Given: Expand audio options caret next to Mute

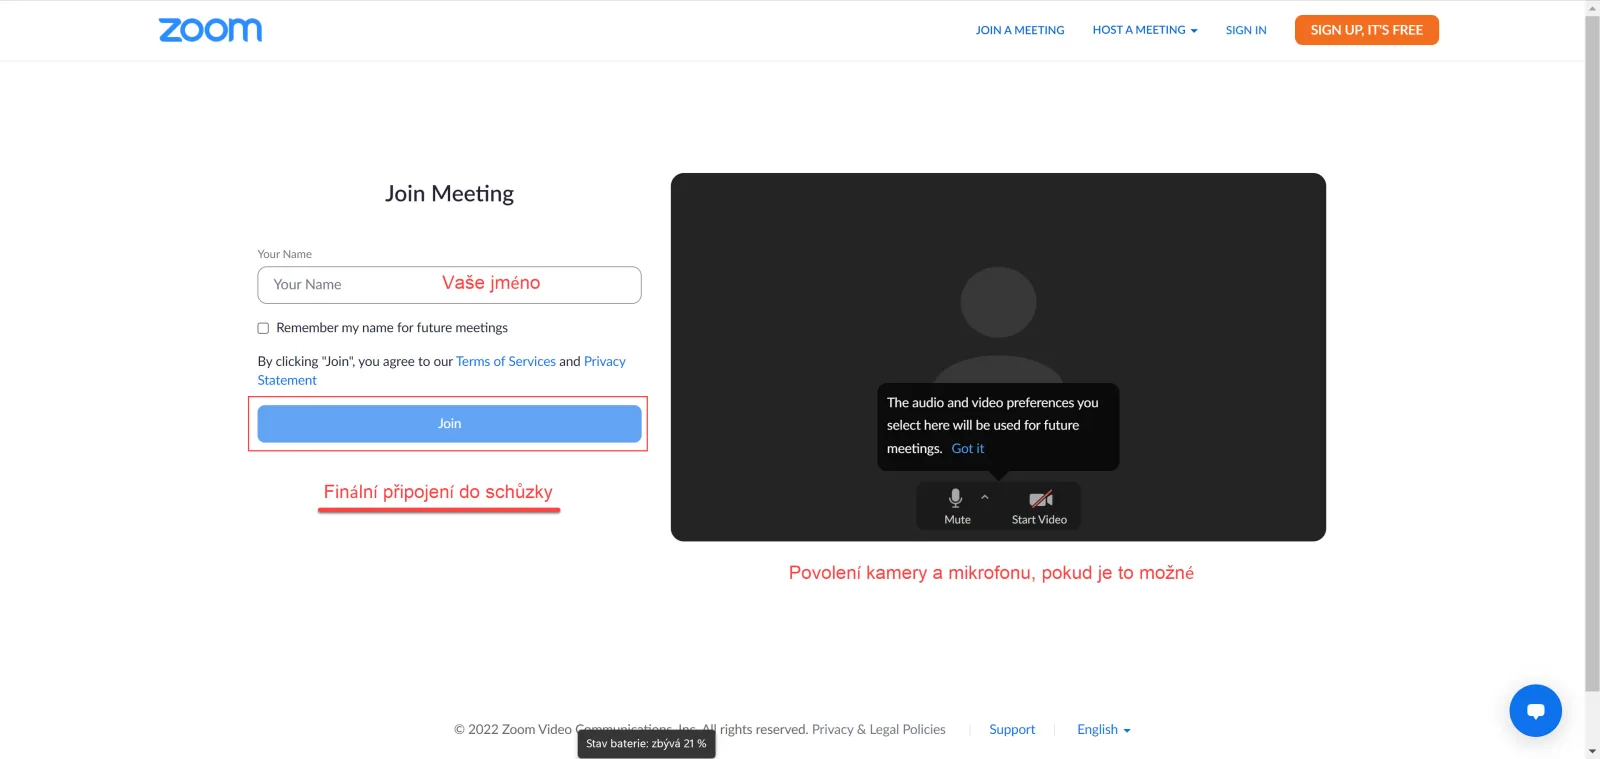Looking at the screenshot, I should tap(985, 497).
